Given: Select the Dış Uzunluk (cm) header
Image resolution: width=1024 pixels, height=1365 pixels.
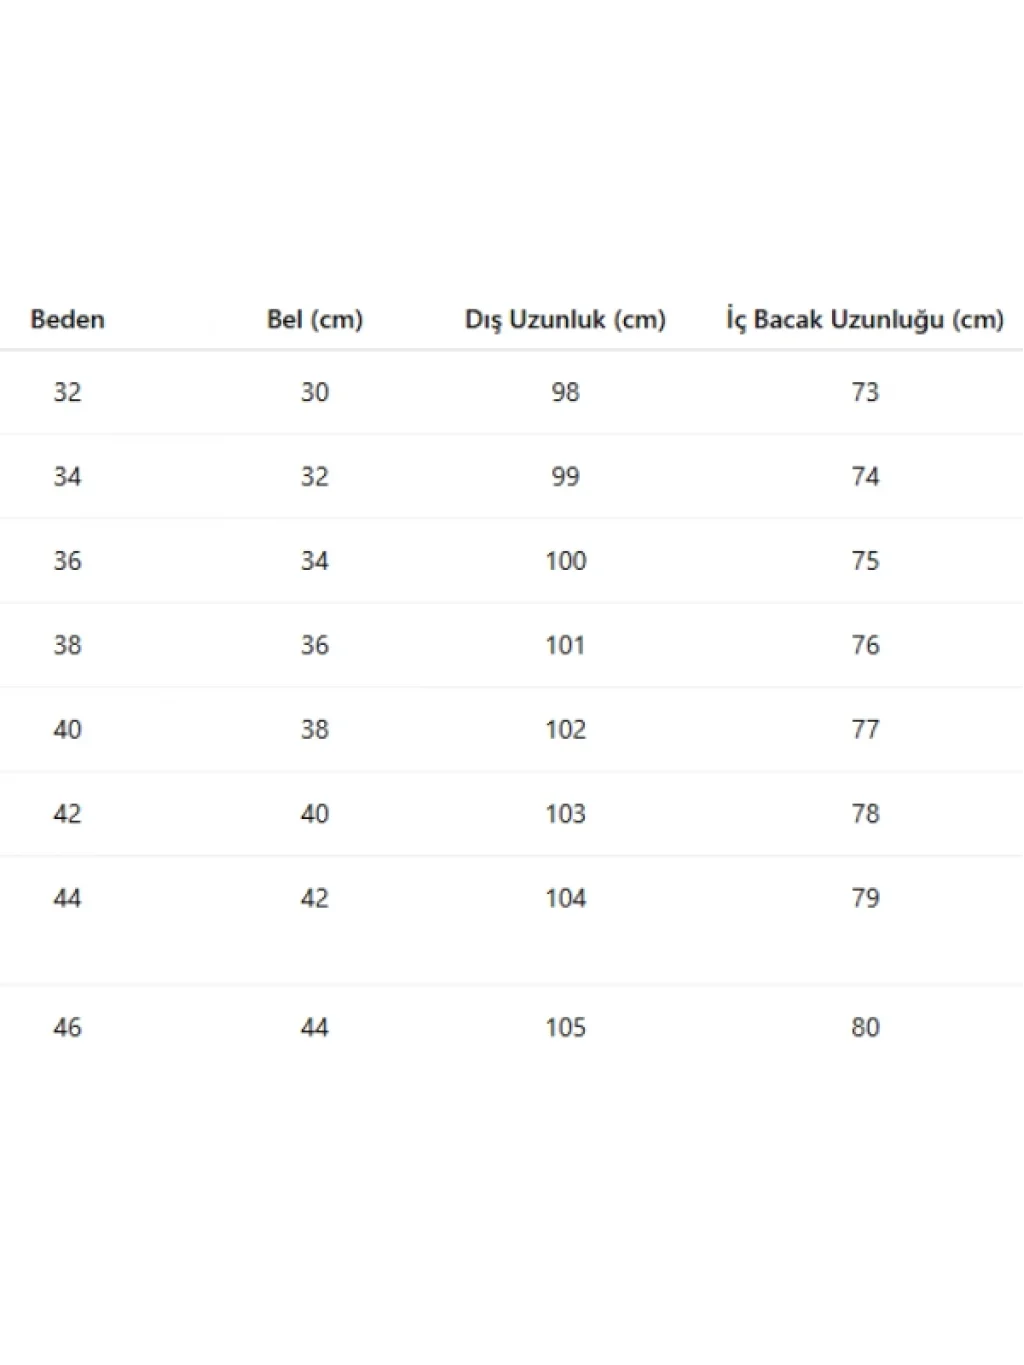Looking at the screenshot, I should [x=565, y=320].
